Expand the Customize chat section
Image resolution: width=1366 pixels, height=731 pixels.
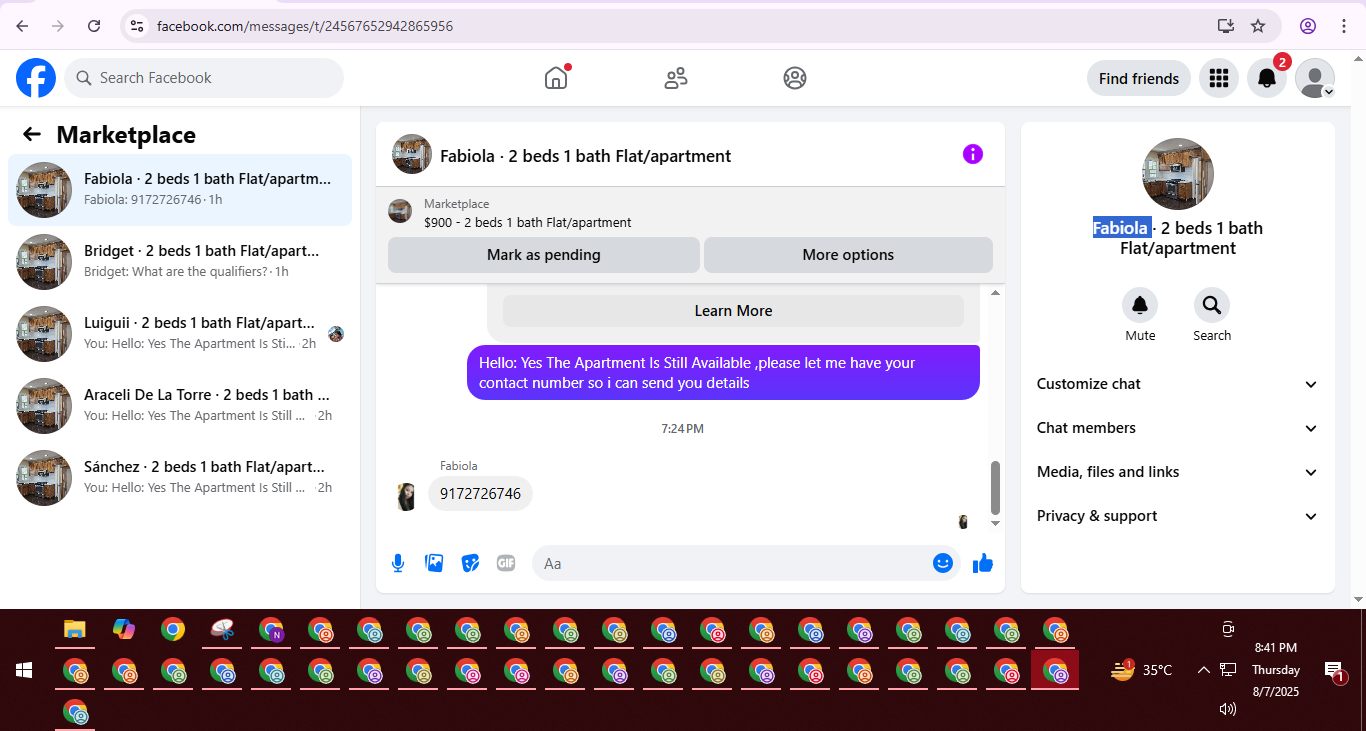[x=1178, y=384]
